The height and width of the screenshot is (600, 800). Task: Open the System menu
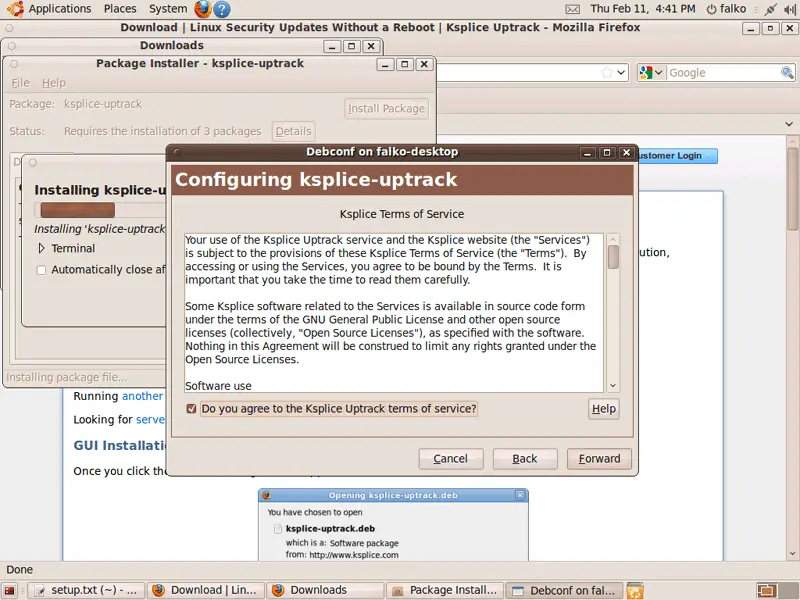pyautogui.click(x=168, y=9)
